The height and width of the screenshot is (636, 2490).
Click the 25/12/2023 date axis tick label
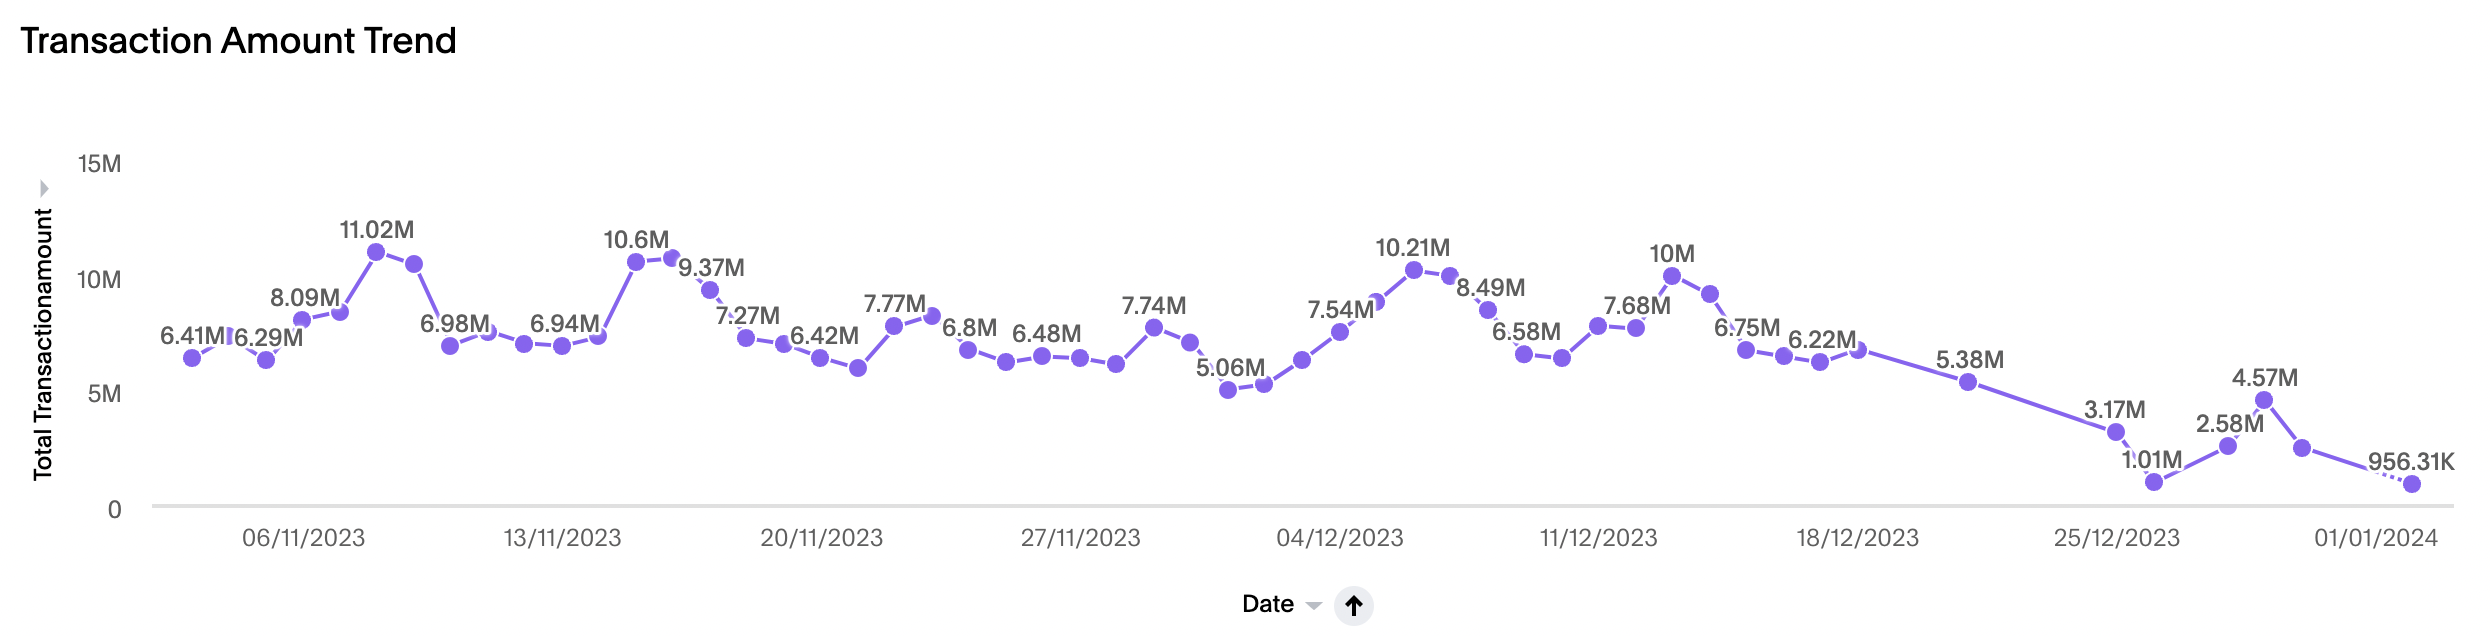pyautogui.click(x=2117, y=538)
